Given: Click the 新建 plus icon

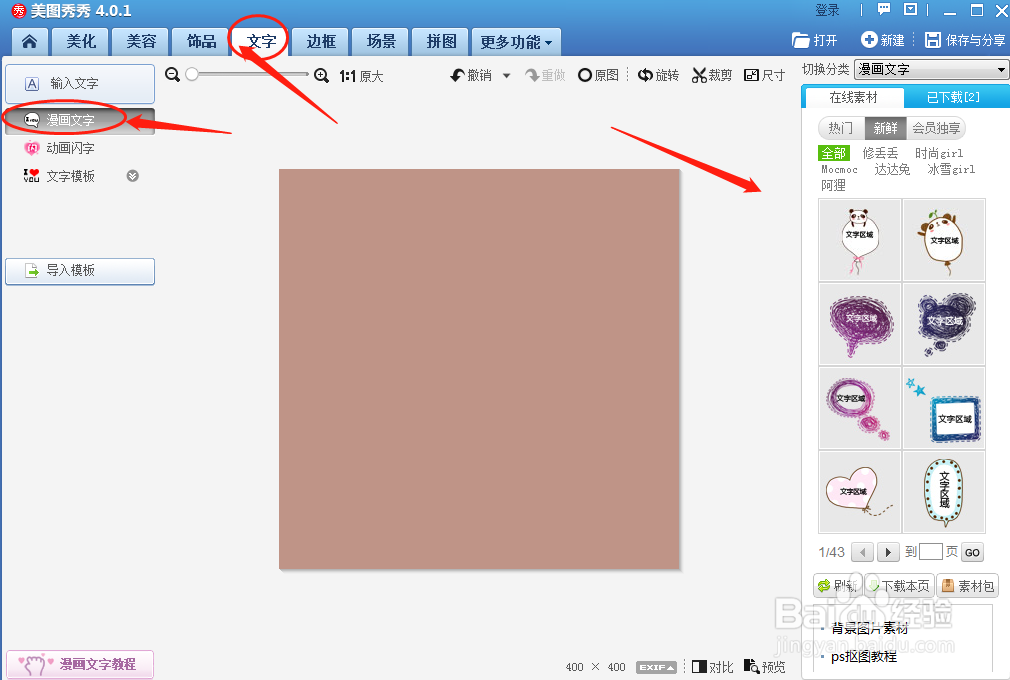Looking at the screenshot, I should pyautogui.click(x=869, y=40).
